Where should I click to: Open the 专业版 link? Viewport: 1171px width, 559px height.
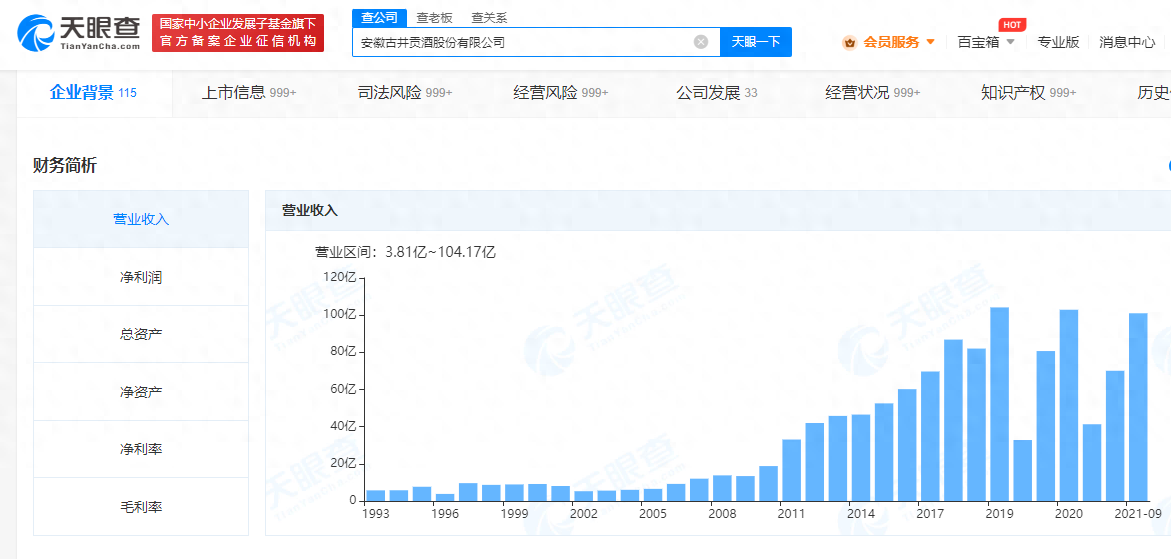click(1058, 43)
